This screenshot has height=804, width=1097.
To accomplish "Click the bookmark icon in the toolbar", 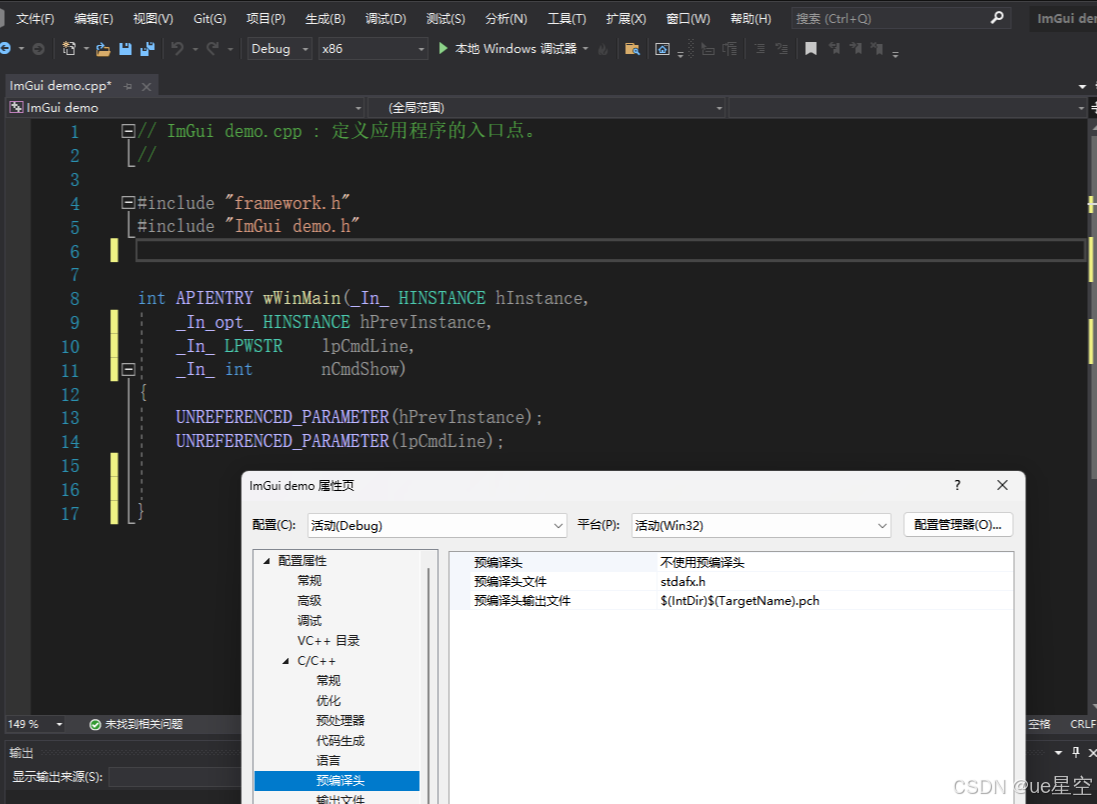I will pos(811,48).
